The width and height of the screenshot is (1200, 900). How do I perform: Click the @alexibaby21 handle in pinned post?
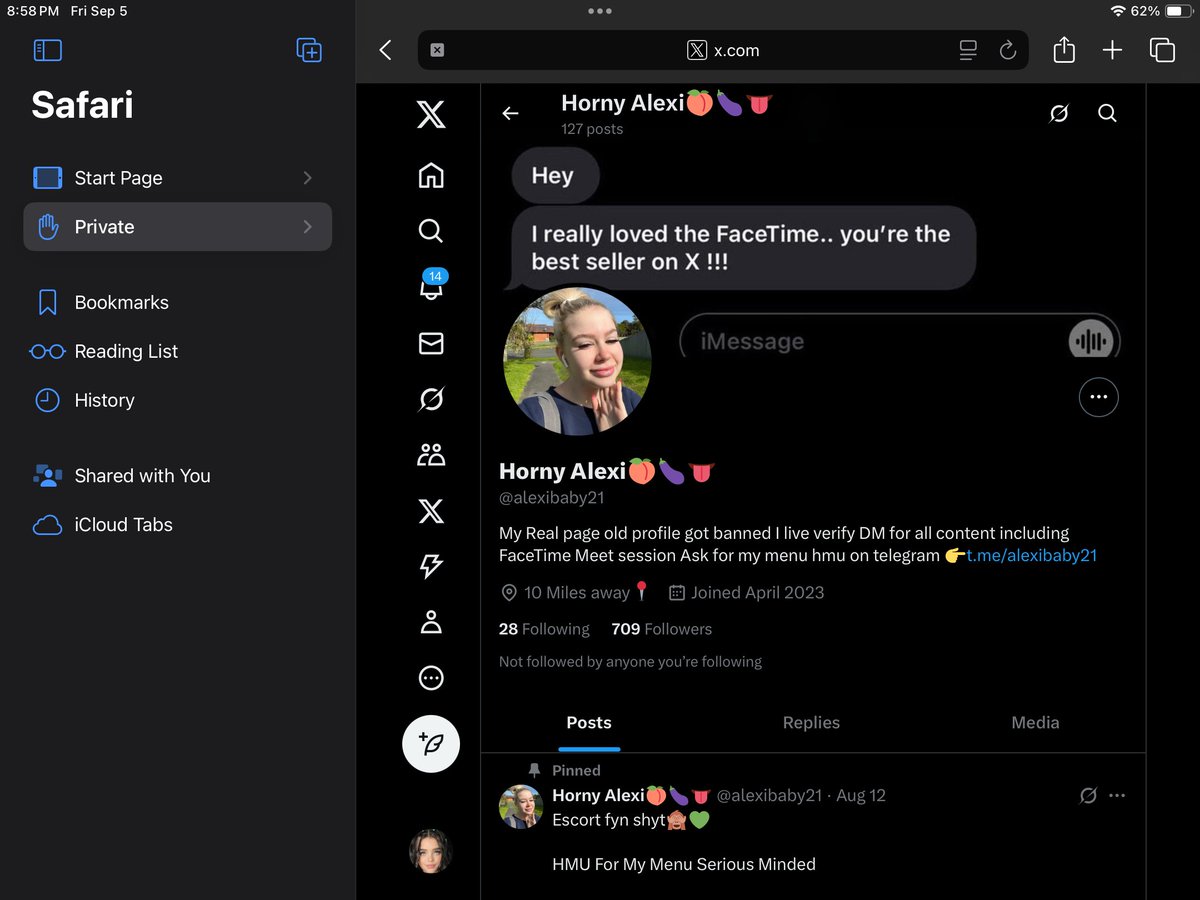(x=769, y=795)
